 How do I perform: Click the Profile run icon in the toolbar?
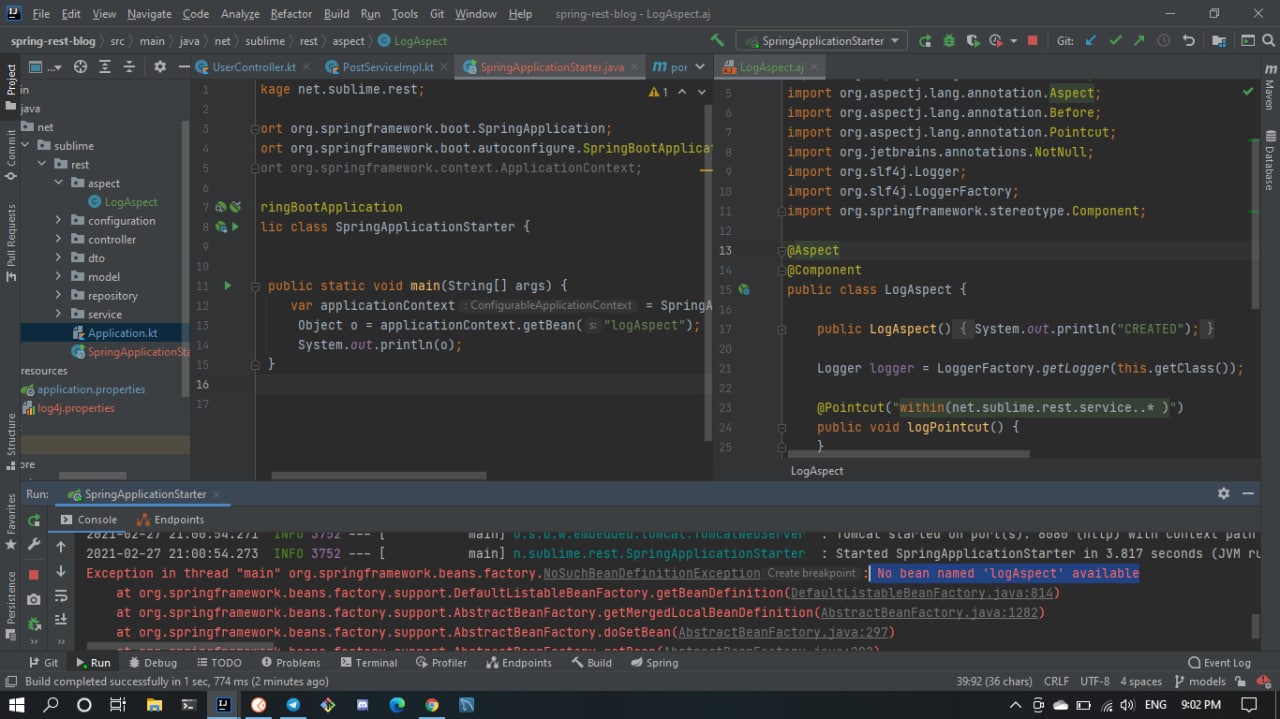[996, 41]
